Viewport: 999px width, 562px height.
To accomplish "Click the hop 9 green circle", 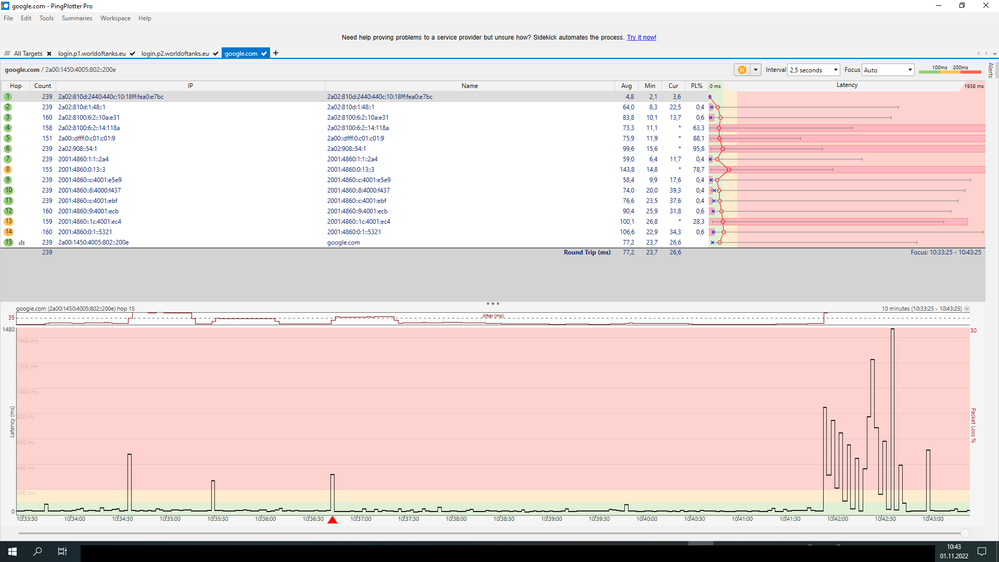I will coord(8,180).
